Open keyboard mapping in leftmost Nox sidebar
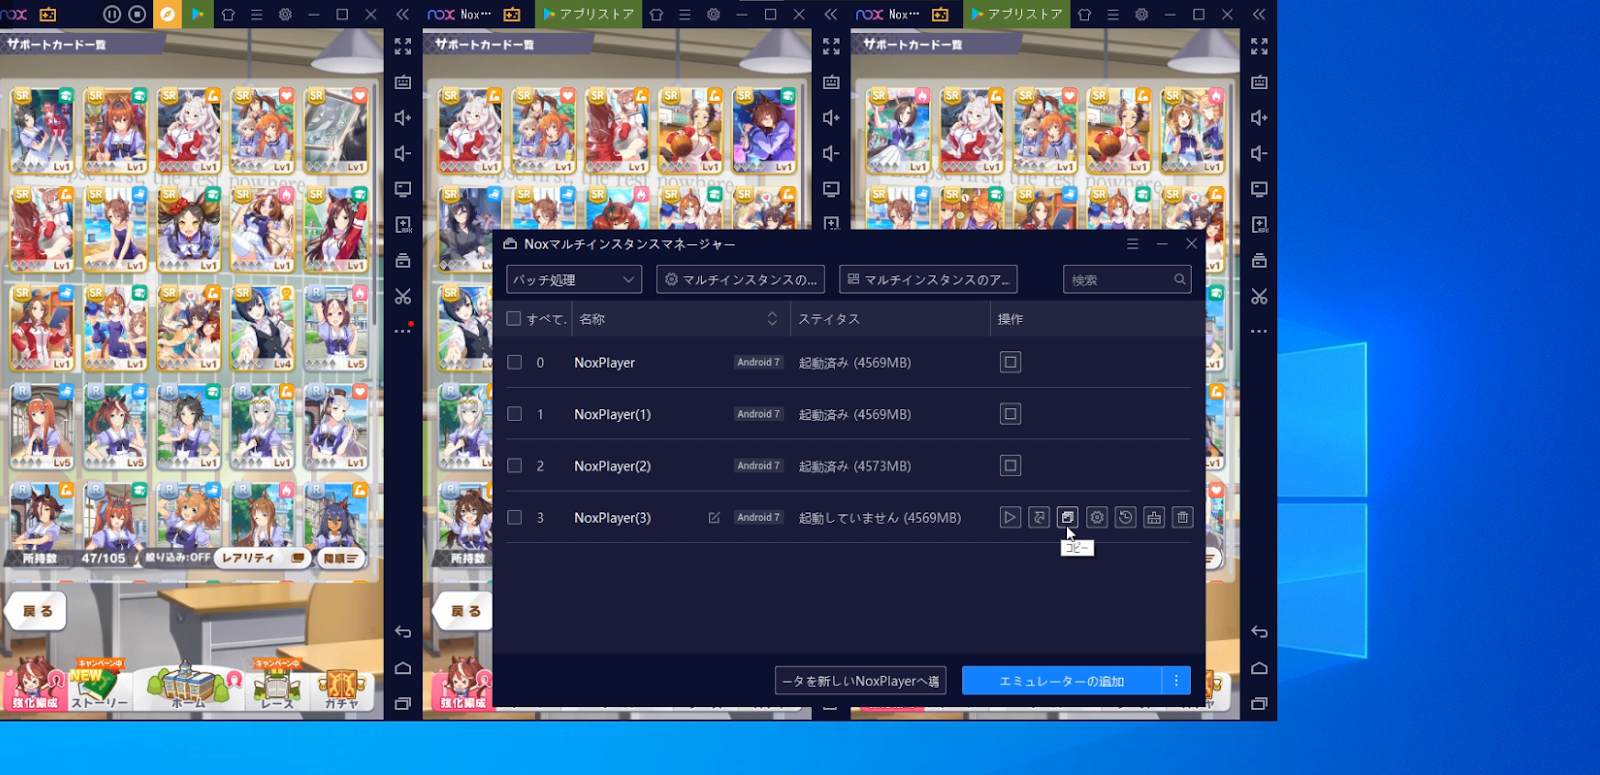This screenshot has height=775, width=1600. (x=403, y=82)
